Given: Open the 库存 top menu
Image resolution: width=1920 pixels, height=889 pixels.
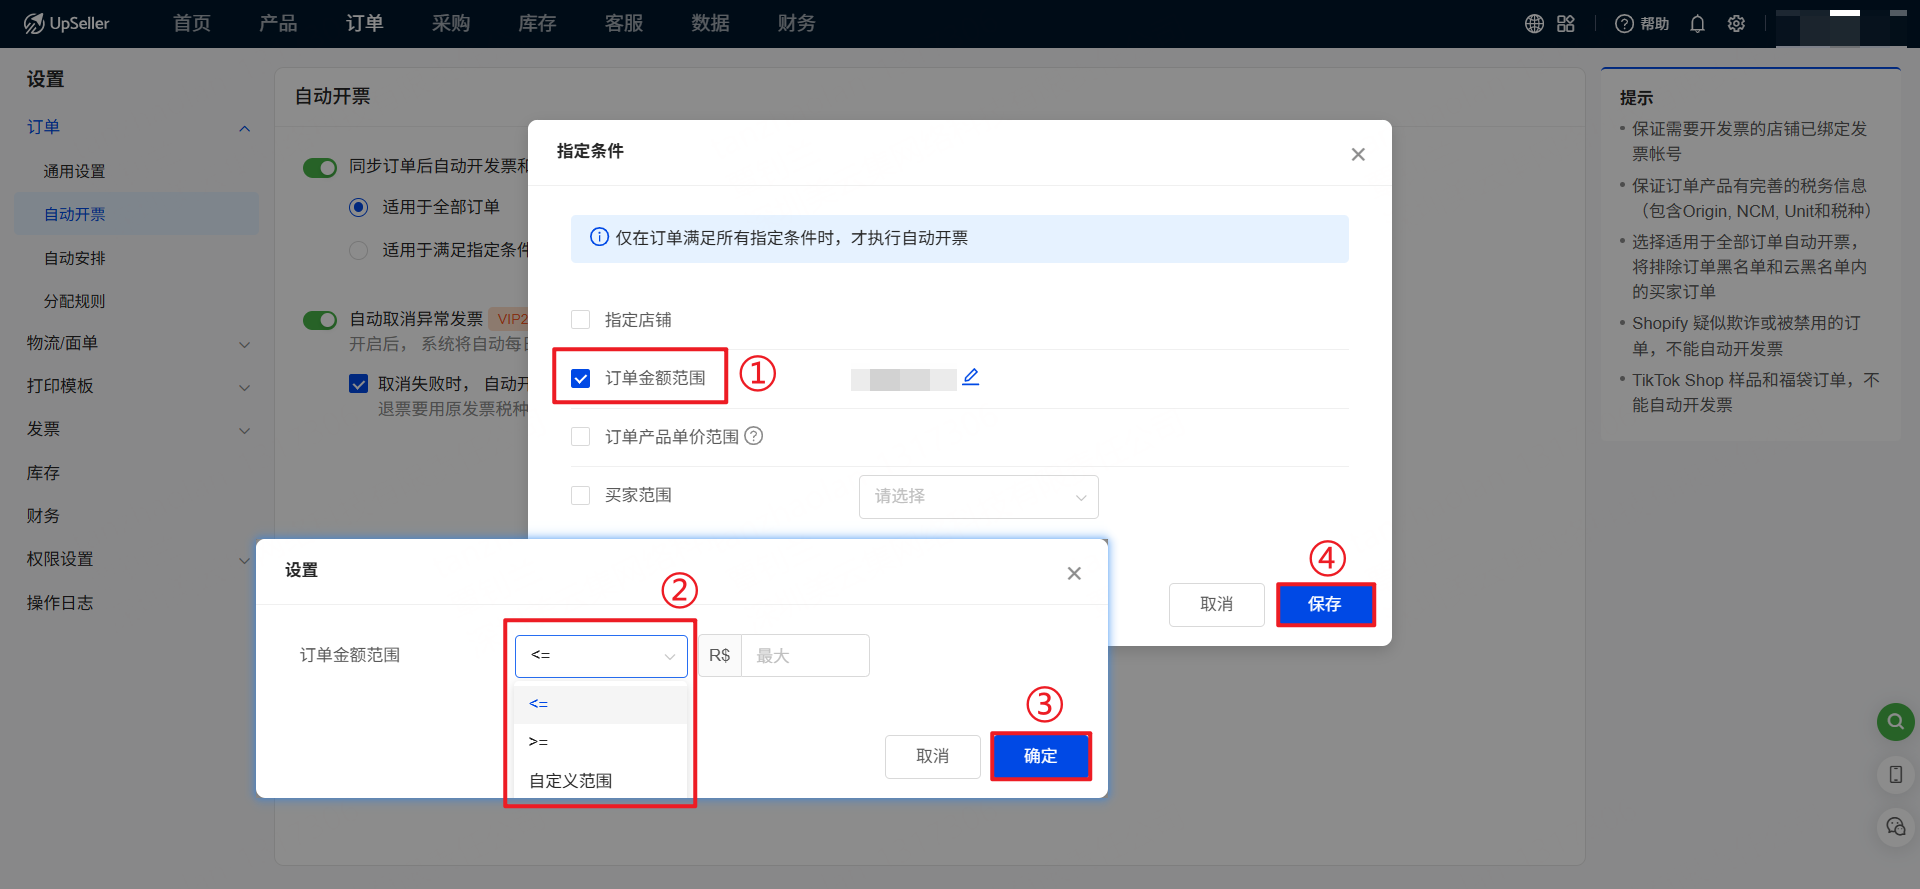Looking at the screenshot, I should [x=537, y=24].
